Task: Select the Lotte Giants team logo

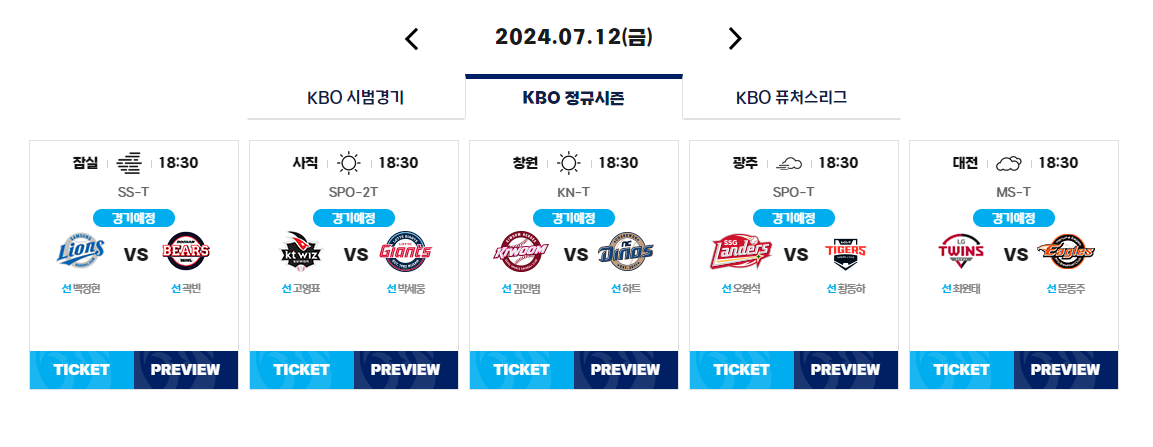Action: coord(406,252)
